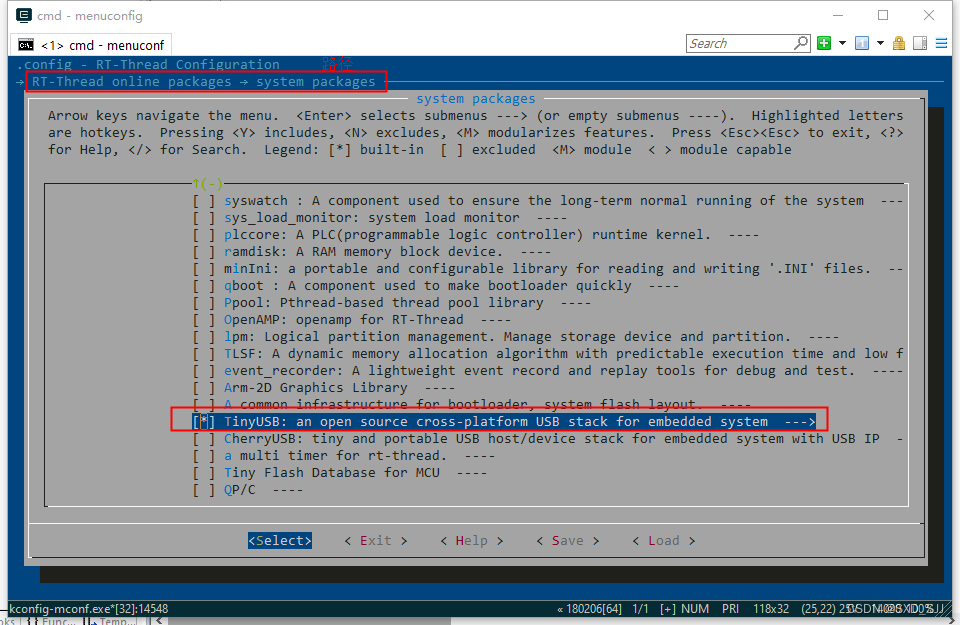Screen dimensions: 960x625
Task: Select the lpm Logical partition management entry
Action: (508, 337)
